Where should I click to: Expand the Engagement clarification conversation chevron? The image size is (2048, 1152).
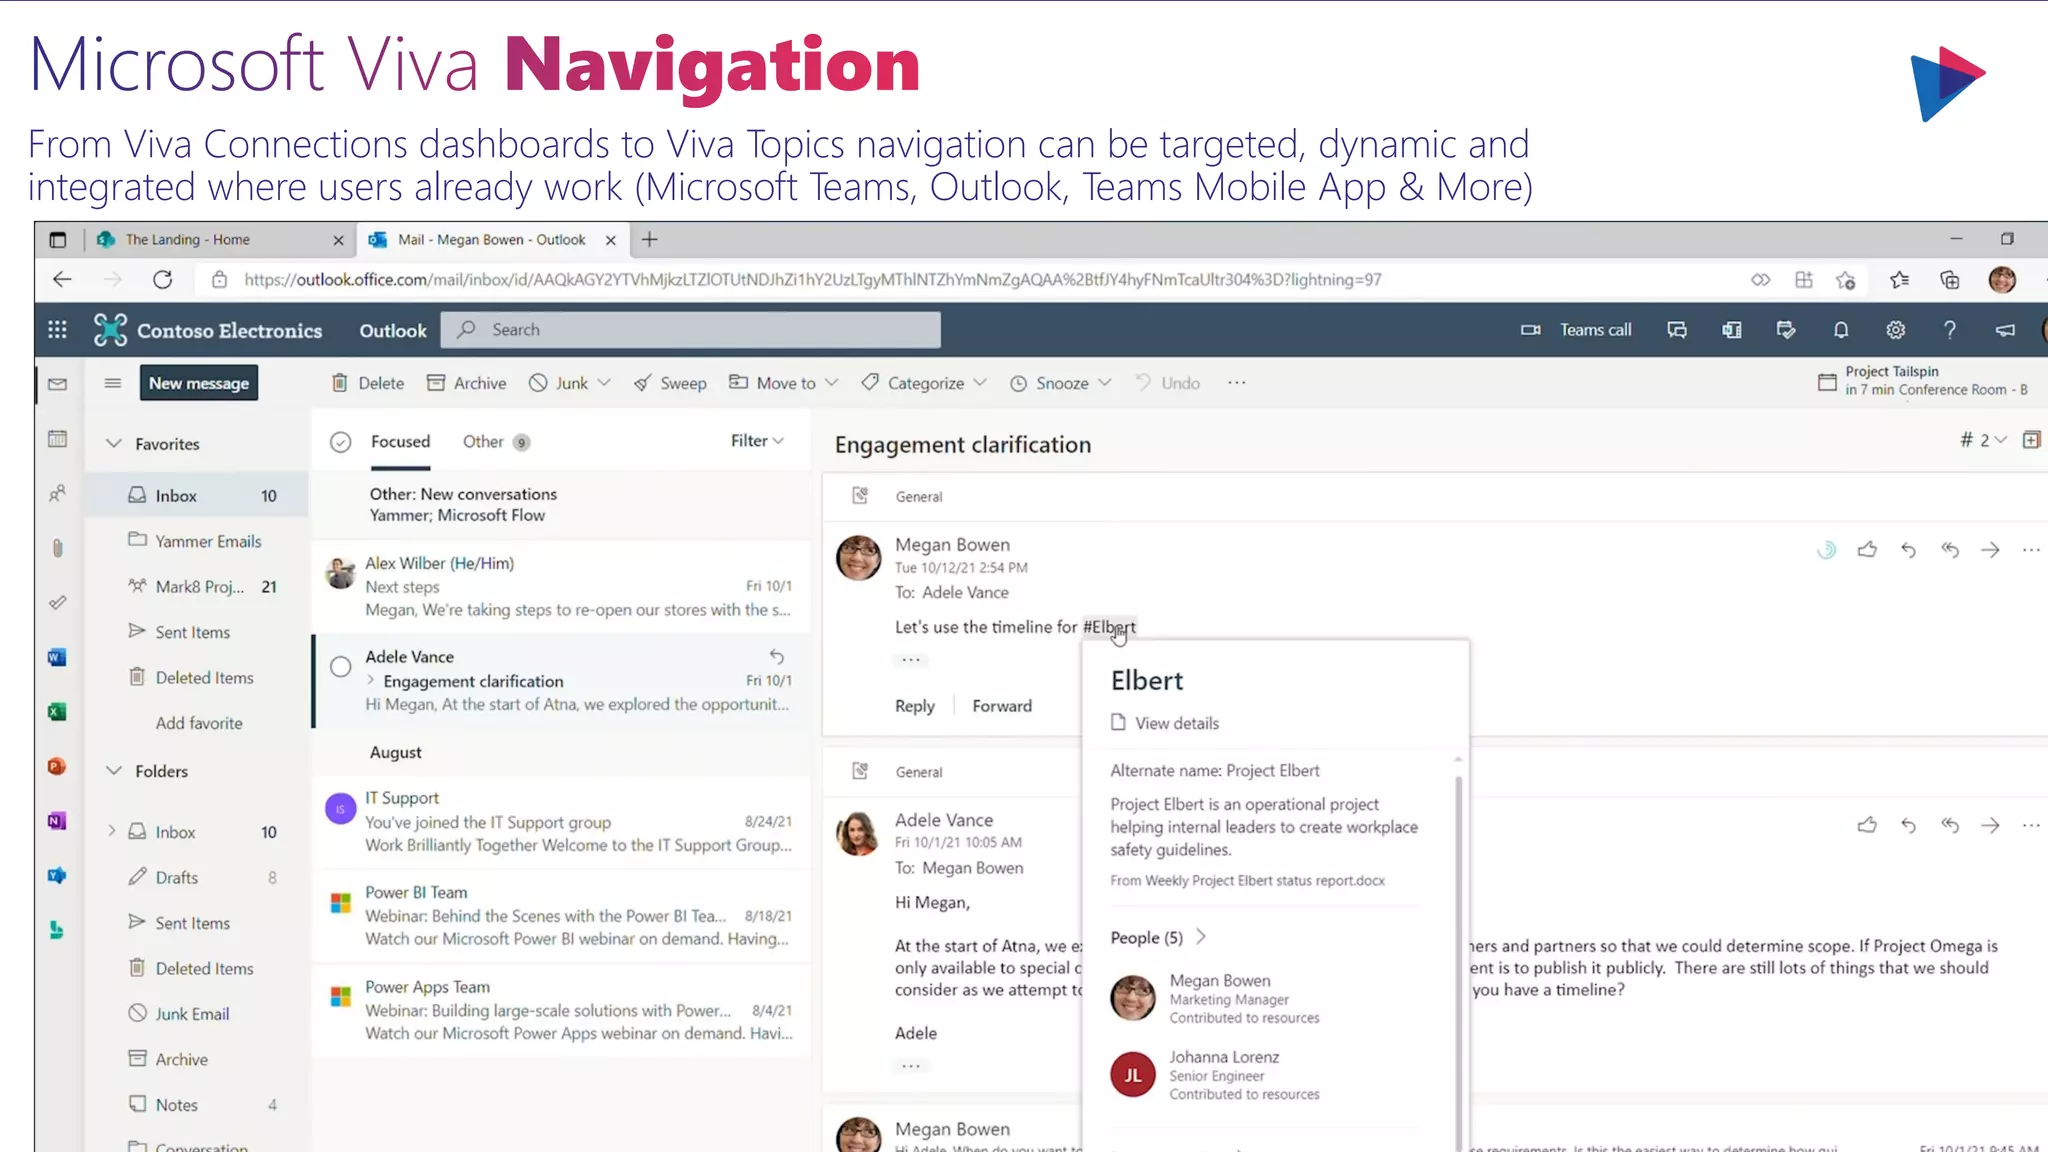point(371,680)
